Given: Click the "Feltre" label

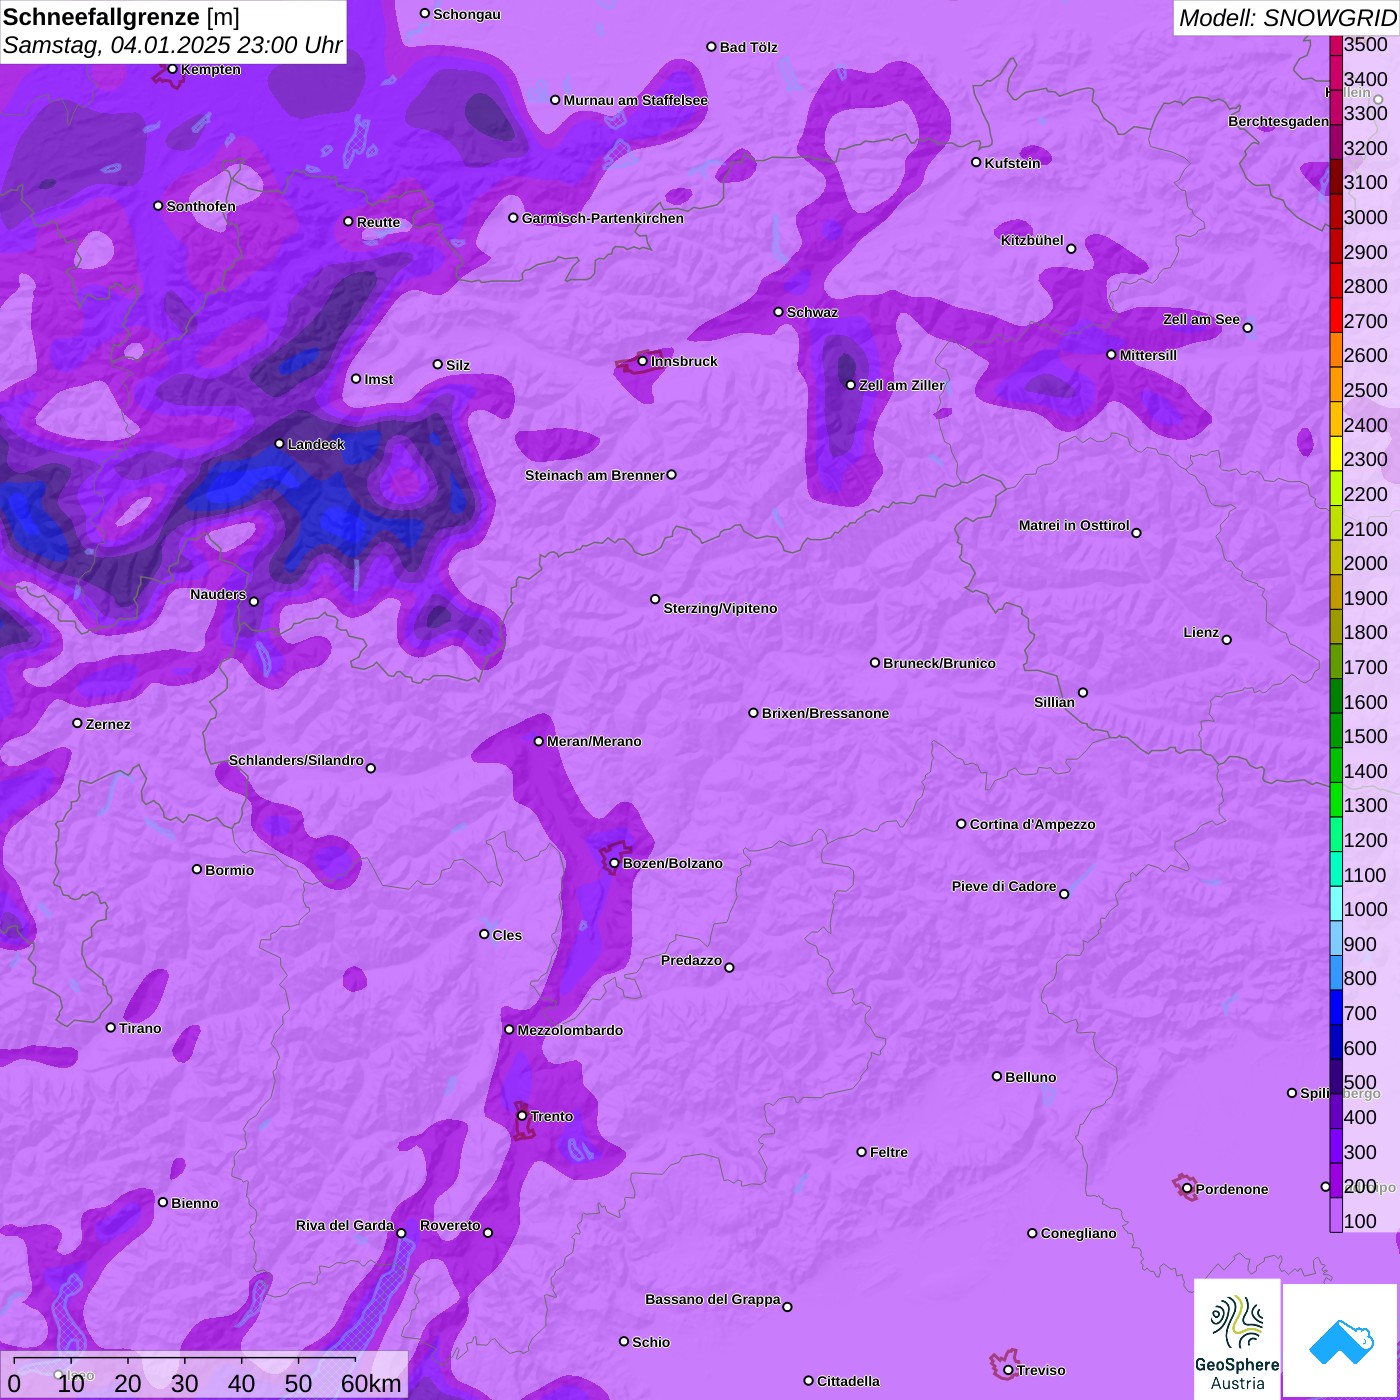Looking at the screenshot, I should coord(889,1152).
